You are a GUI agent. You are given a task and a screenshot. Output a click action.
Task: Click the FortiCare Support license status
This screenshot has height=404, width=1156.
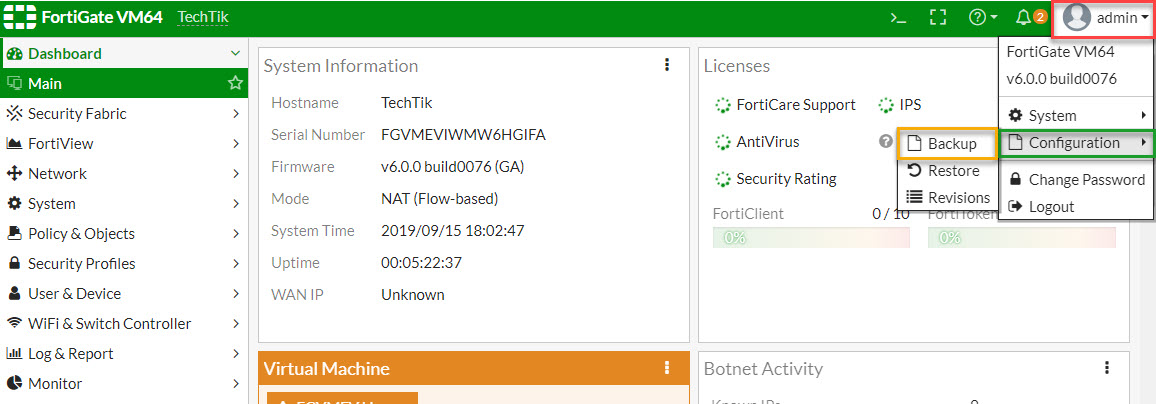(786, 105)
